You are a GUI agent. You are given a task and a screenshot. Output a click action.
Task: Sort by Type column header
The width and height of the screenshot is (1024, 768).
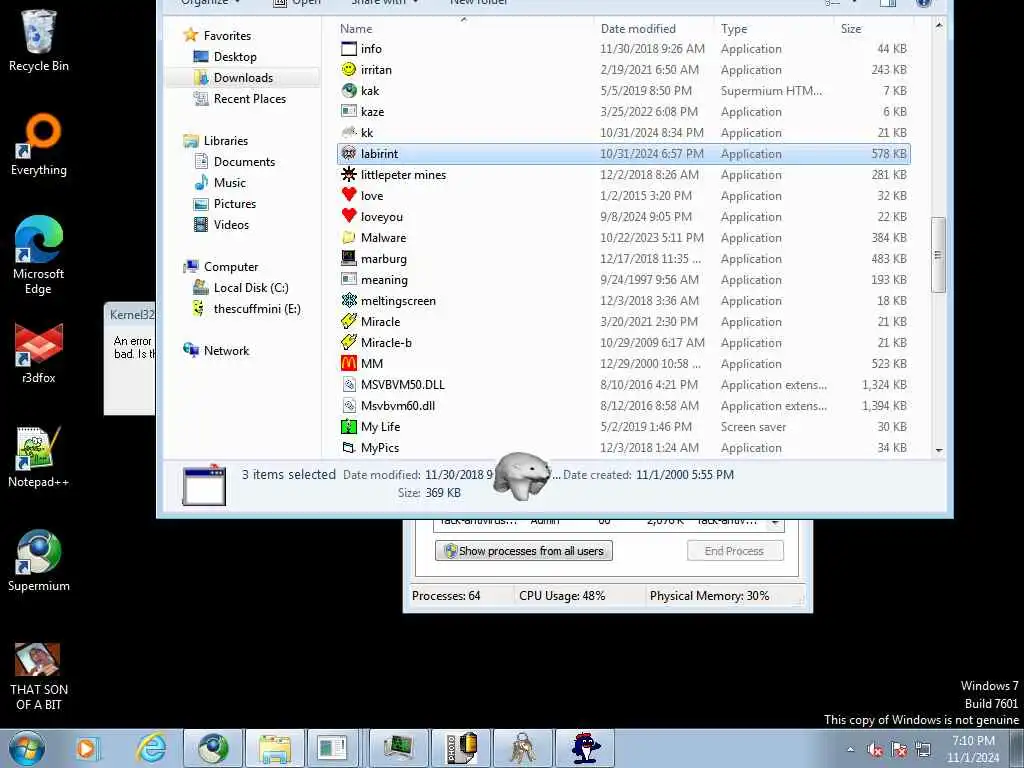click(734, 29)
